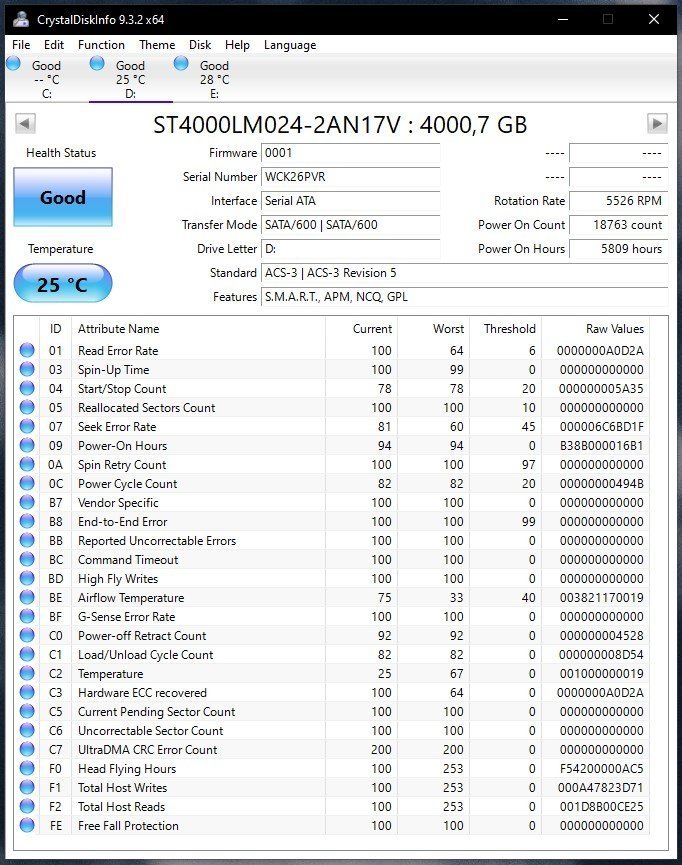Image resolution: width=682 pixels, height=865 pixels.
Task: Click the Current column header
Action: coord(372,329)
